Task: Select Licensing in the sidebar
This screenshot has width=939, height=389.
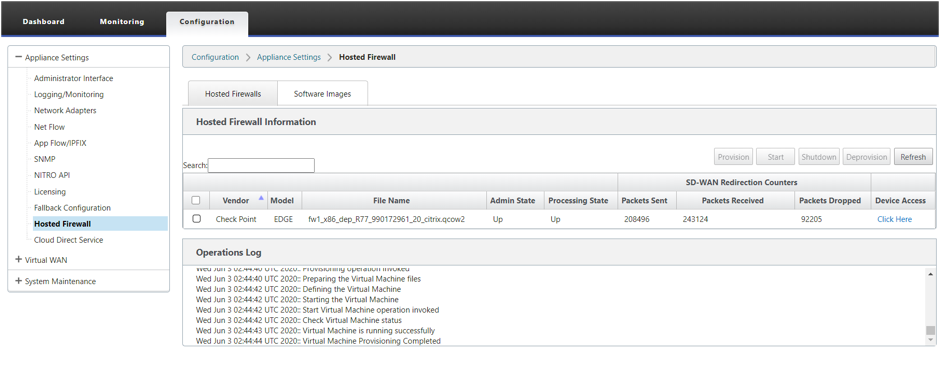Action: click(50, 192)
